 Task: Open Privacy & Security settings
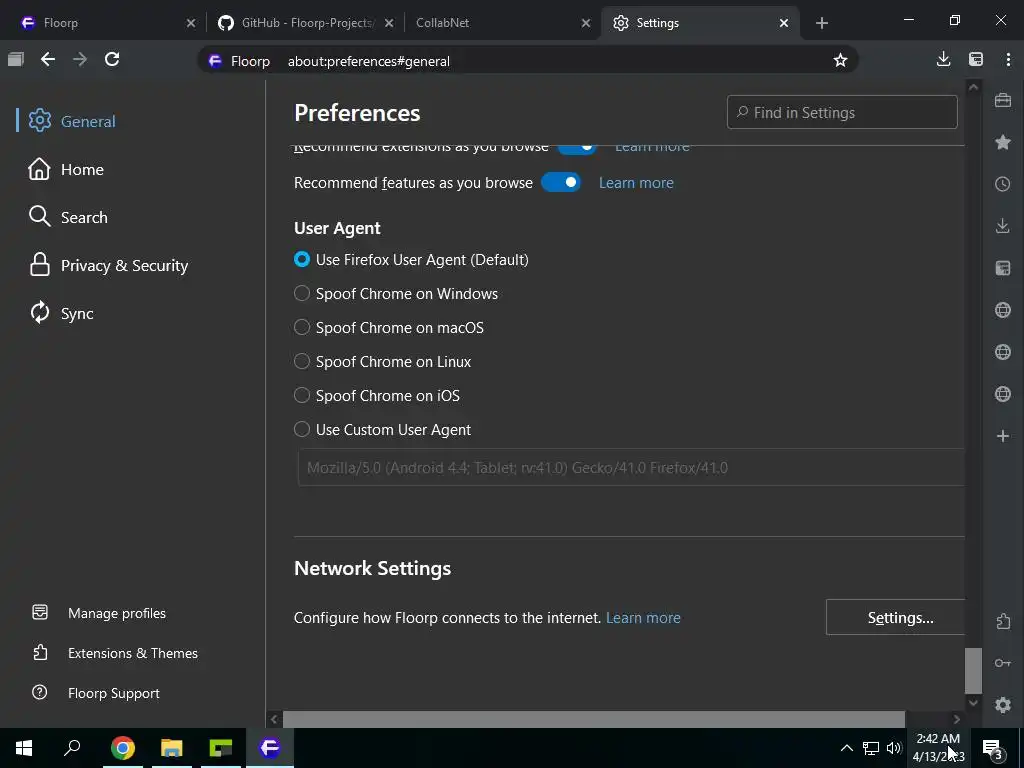[108, 266]
